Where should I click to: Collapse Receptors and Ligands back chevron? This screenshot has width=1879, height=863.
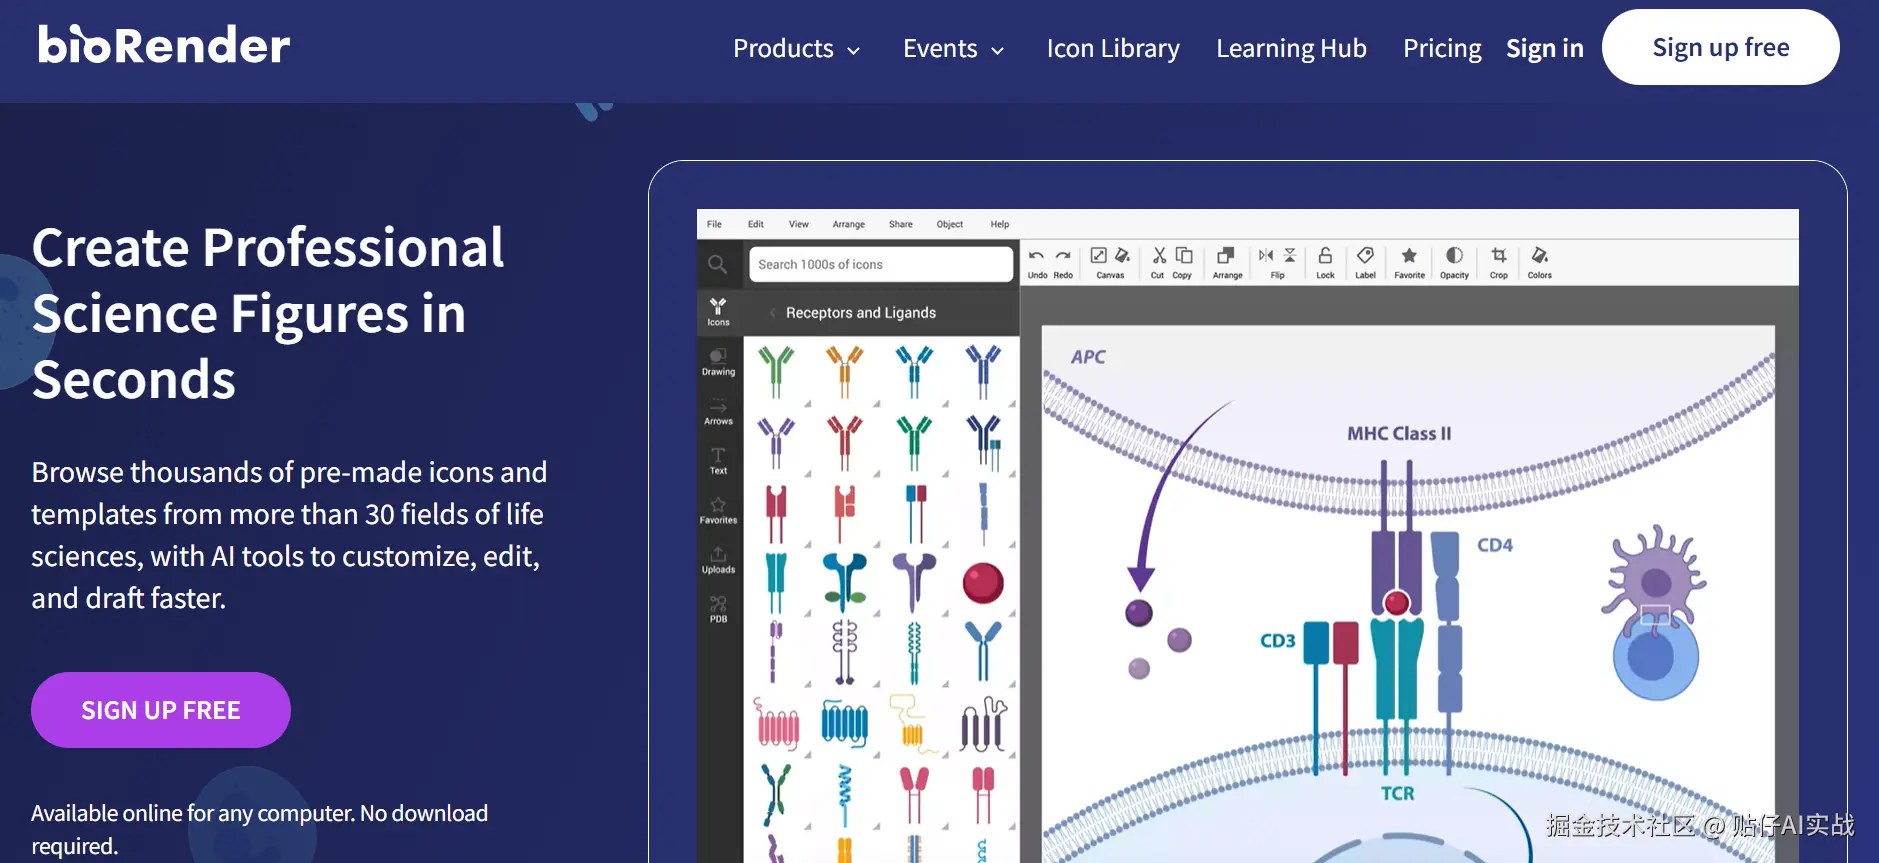[773, 313]
